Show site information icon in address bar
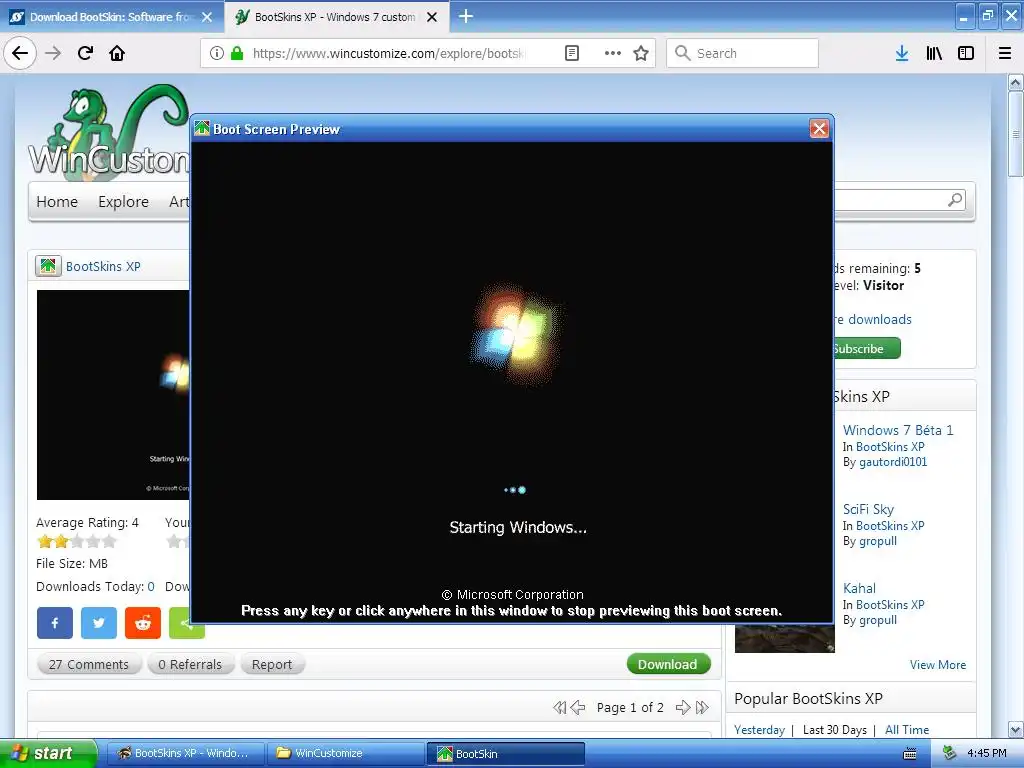Image resolution: width=1024 pixels, height=768 pixels. tap(217, 53)
